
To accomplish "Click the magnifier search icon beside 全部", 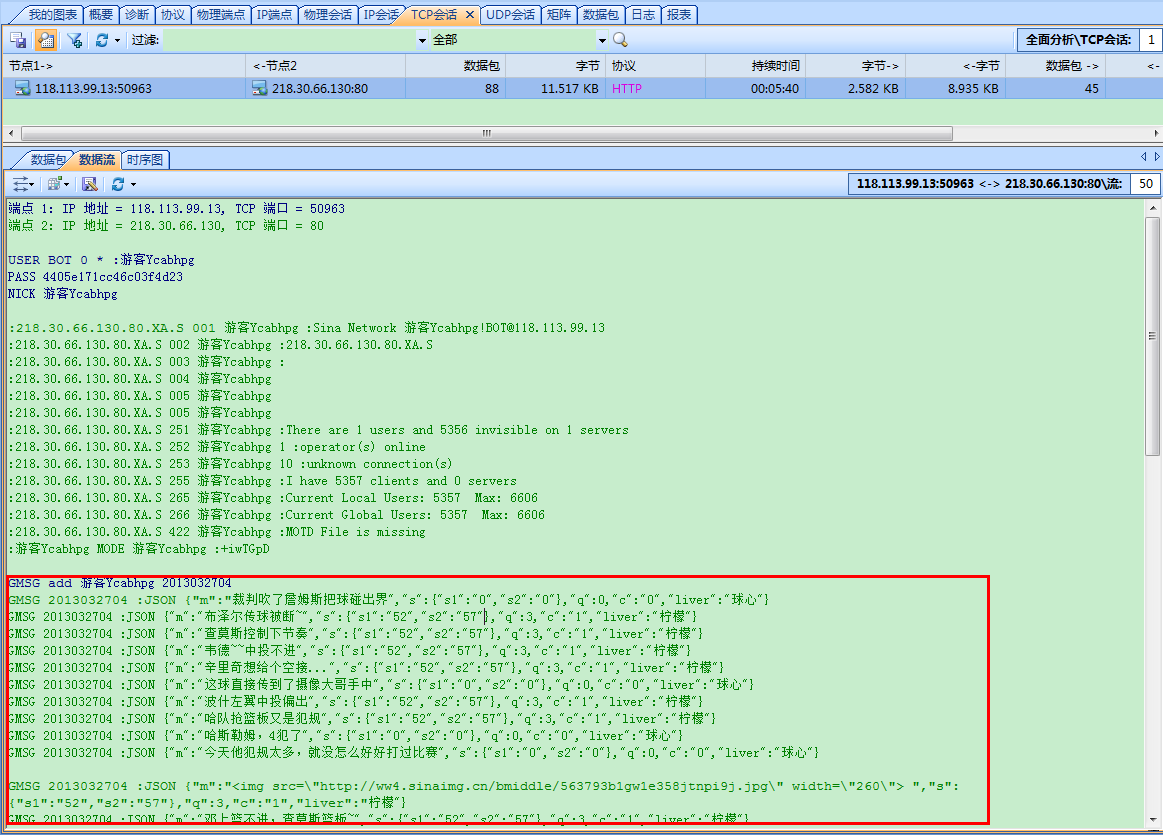I will pyautogui.click(x=620, y=40).
